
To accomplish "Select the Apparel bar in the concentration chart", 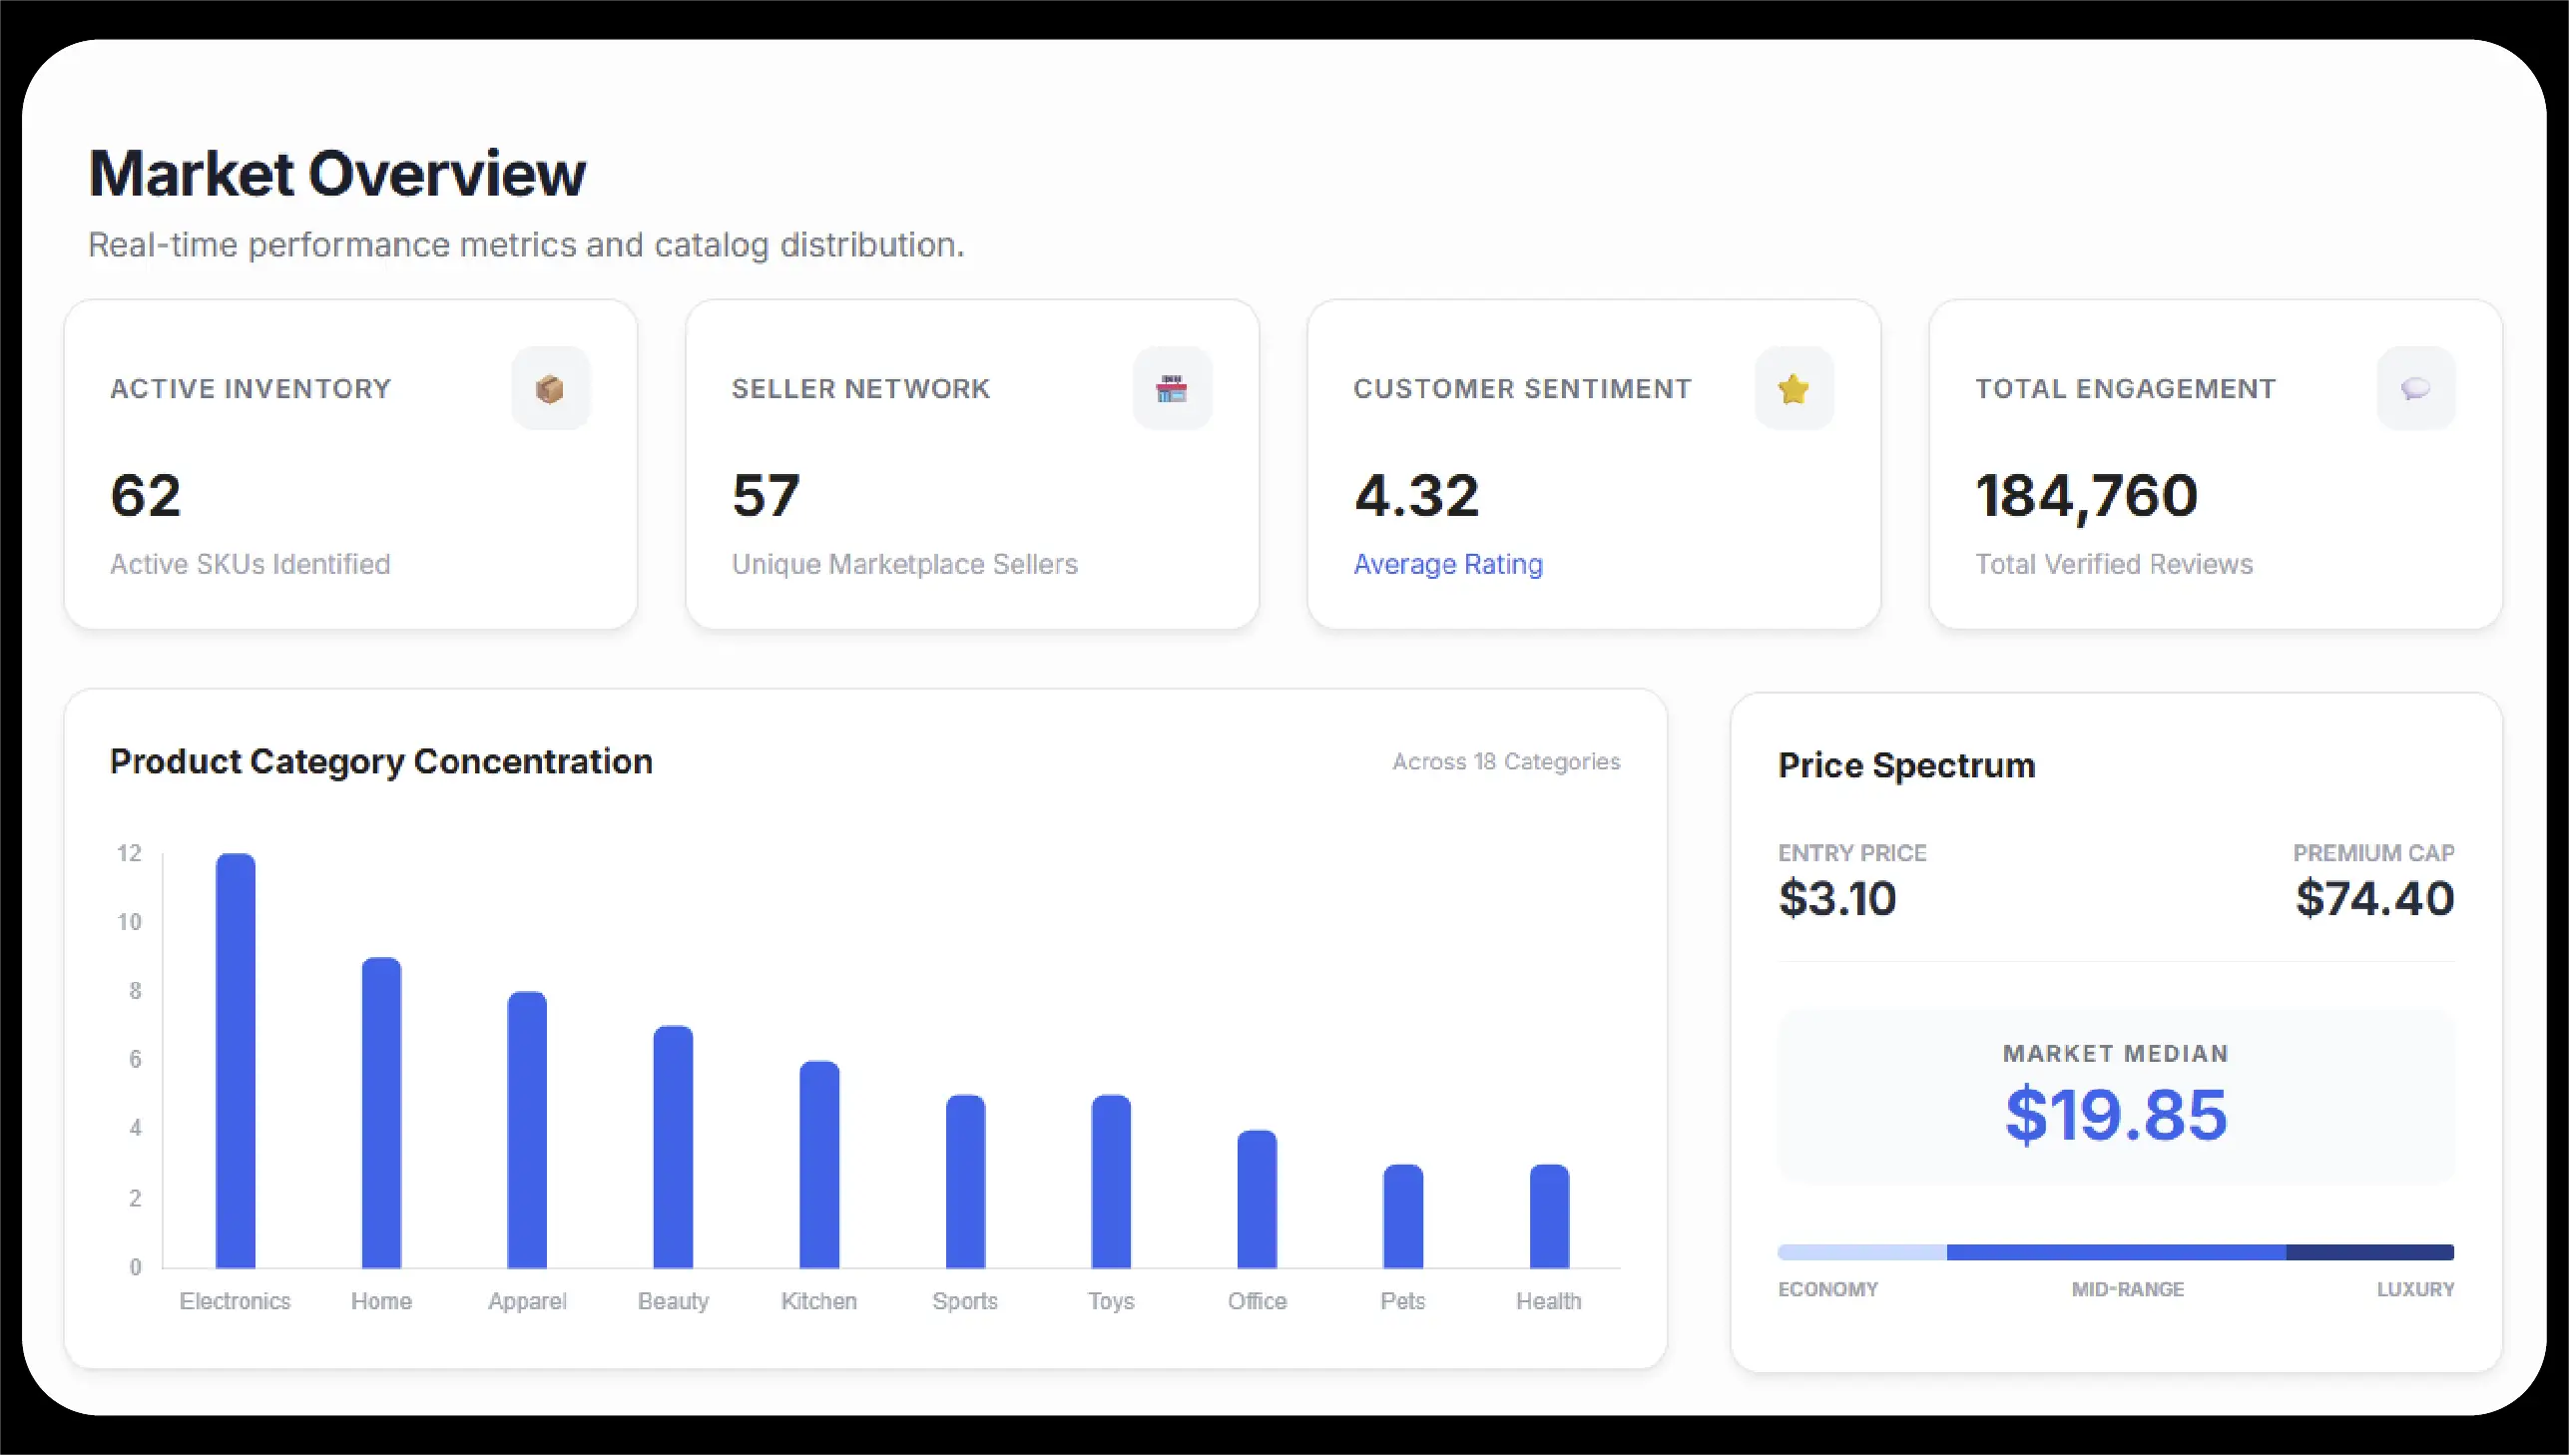I will pos(527,1130).
